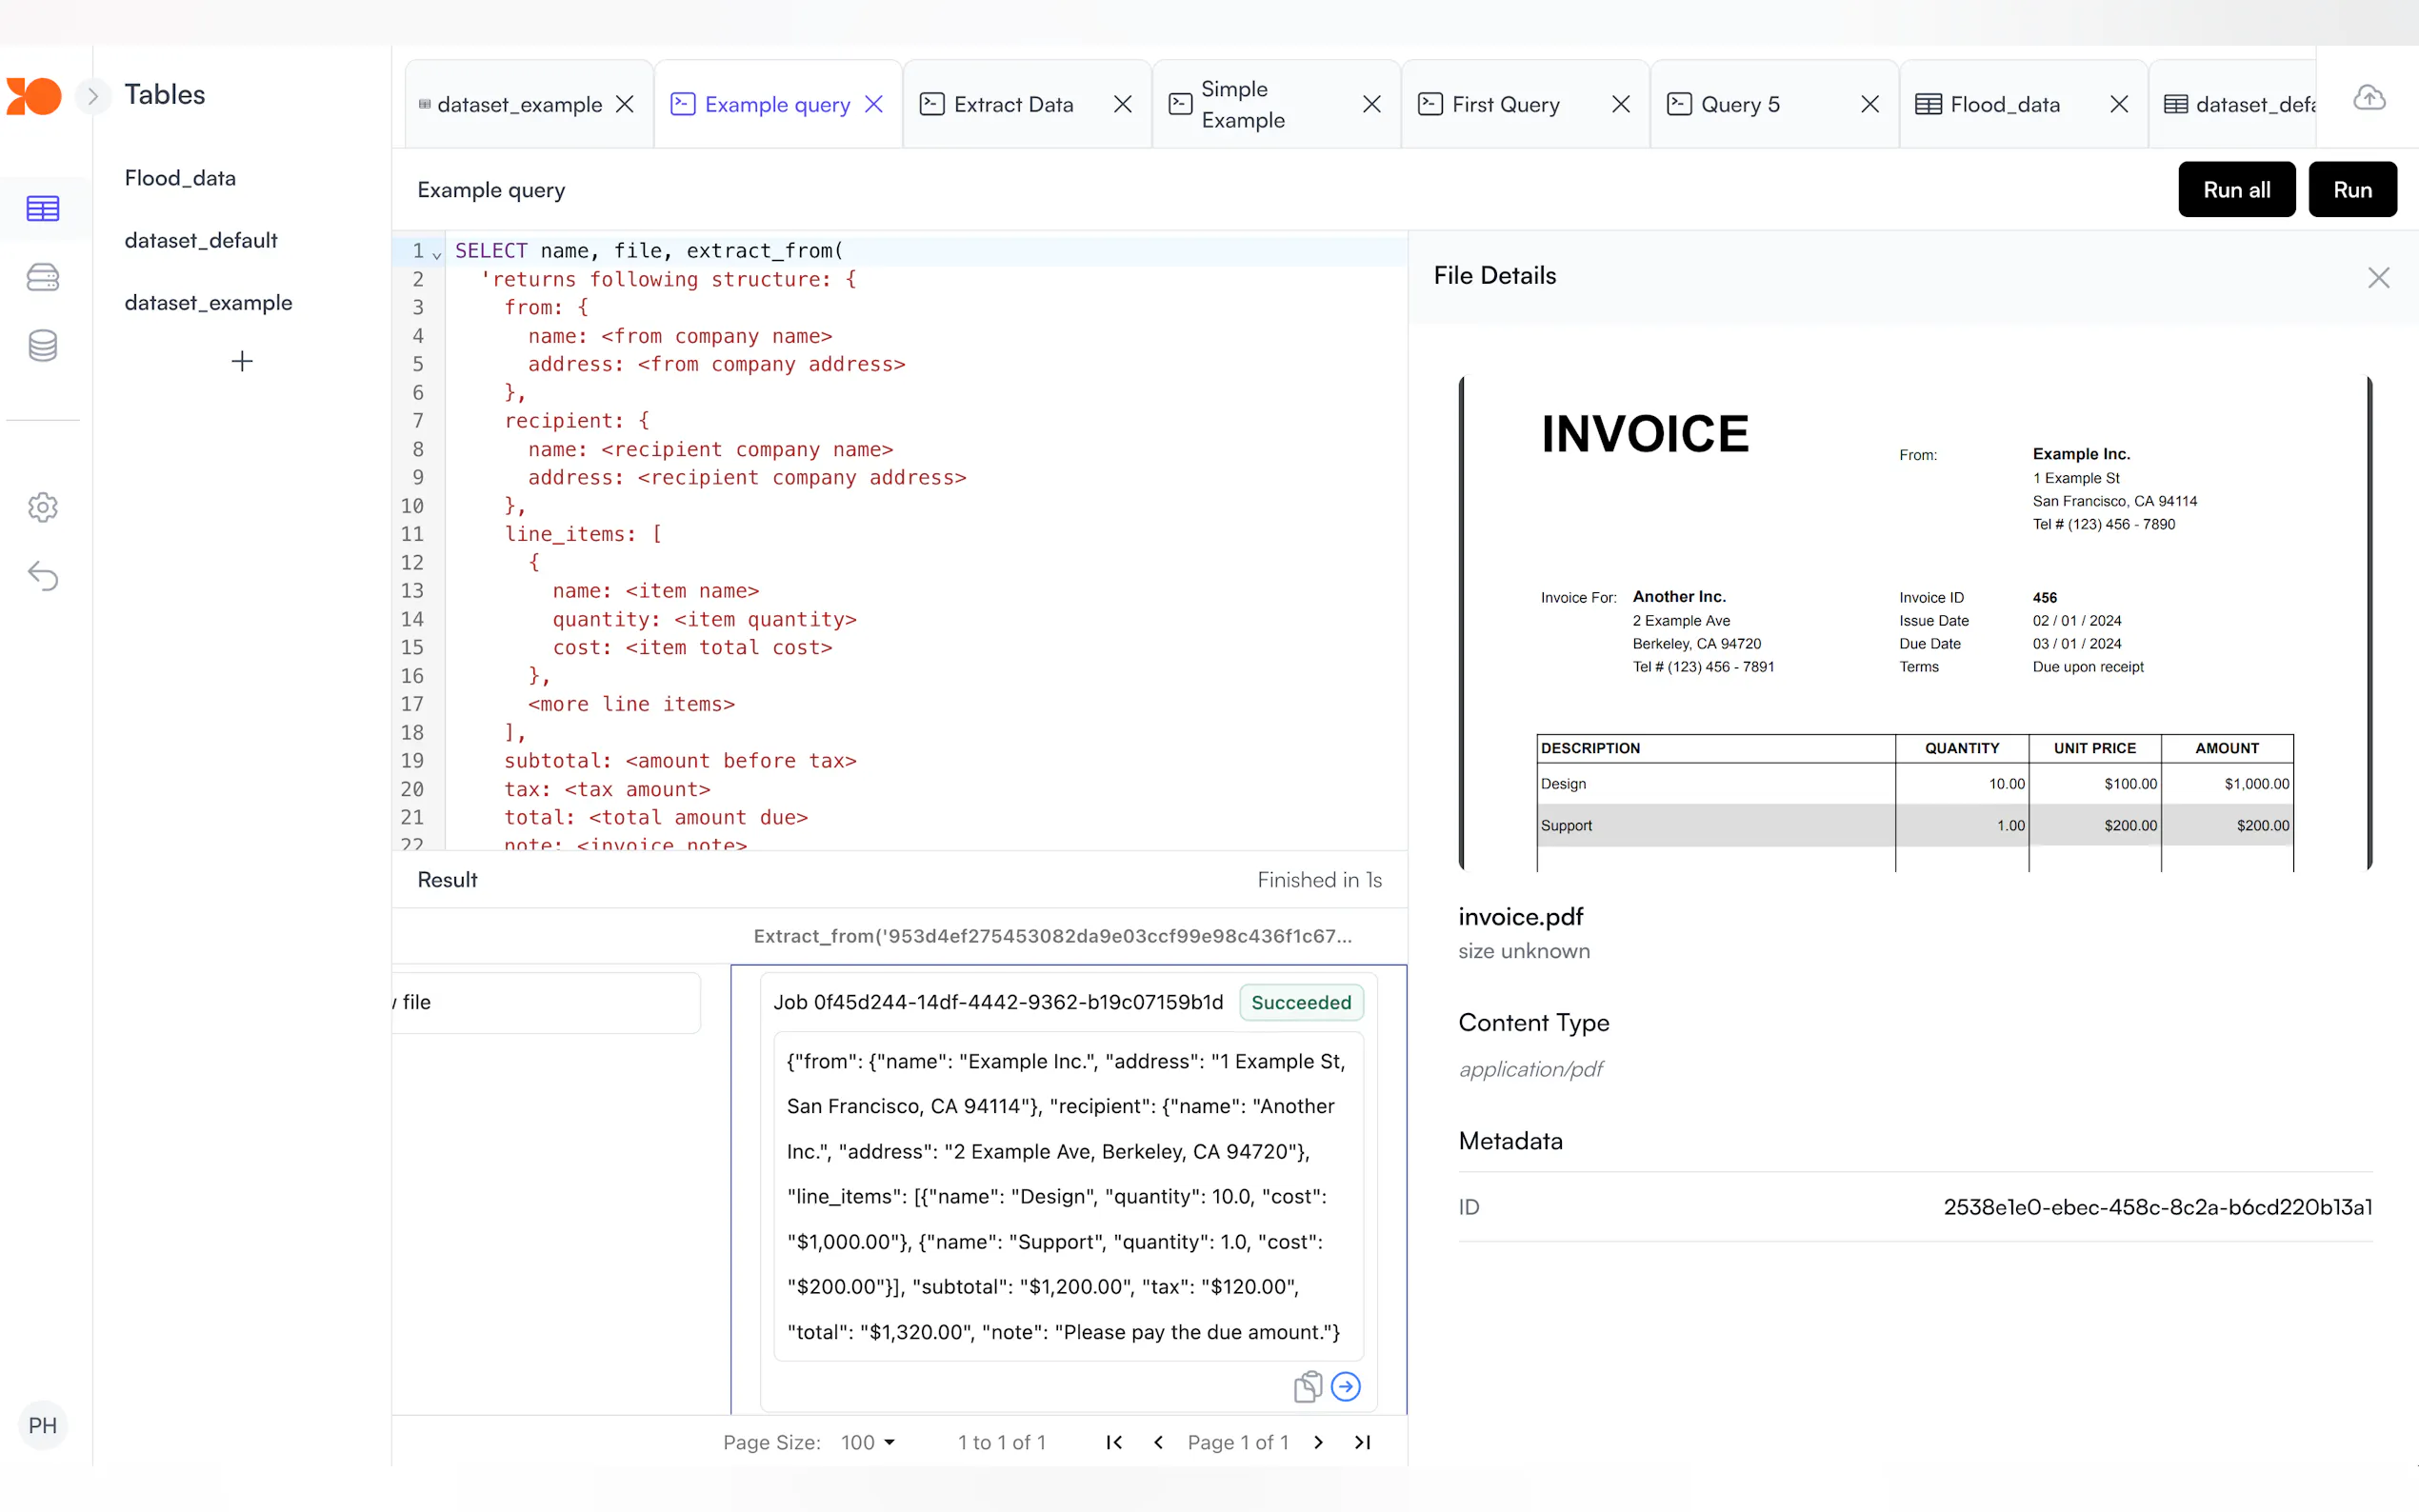Open the Page Size 100 dropdown
The image size is (2419, 1512).
pos(867,1442)
